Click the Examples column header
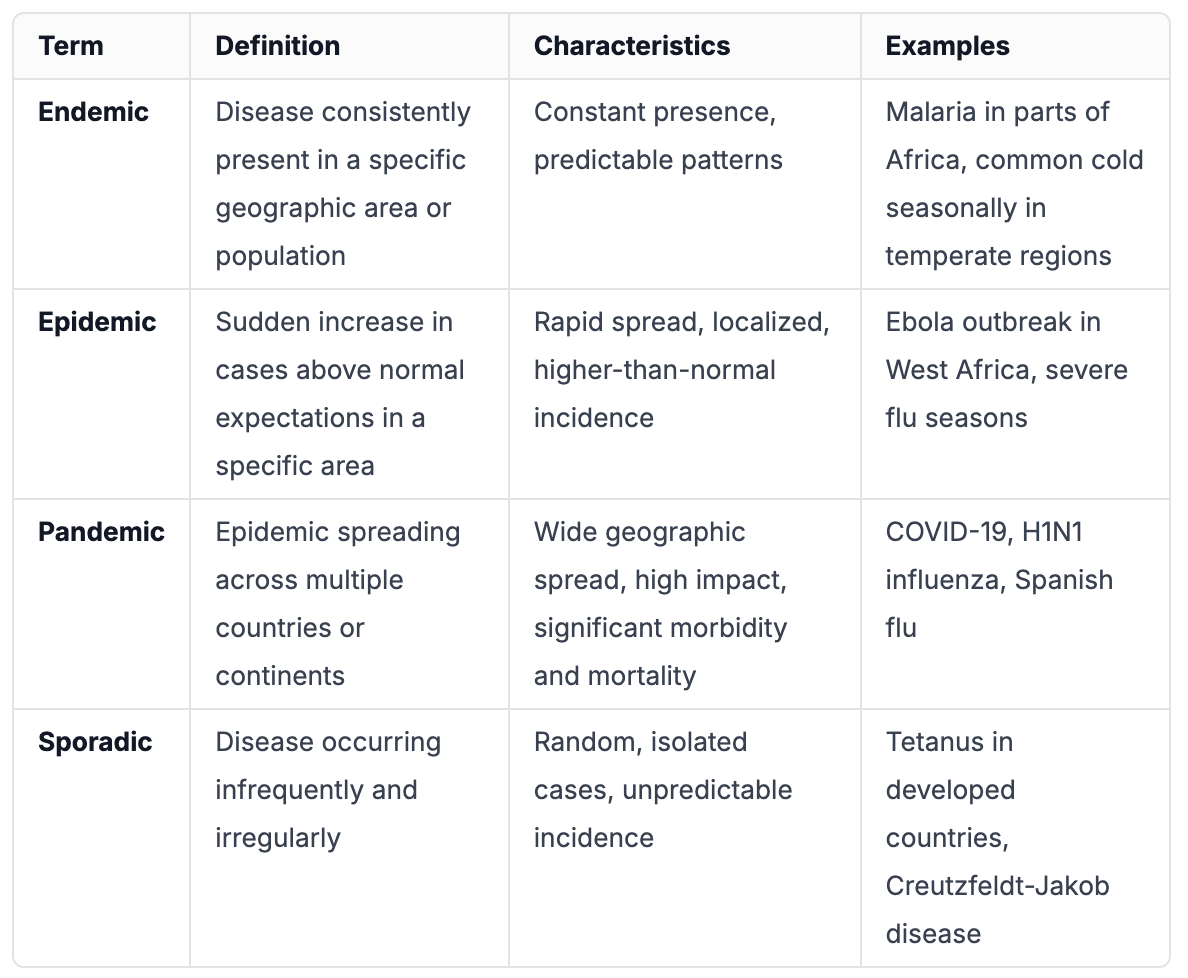The height and width of the screenshot is (978, 1188). pyautogui.click(x=1015, y=46)
